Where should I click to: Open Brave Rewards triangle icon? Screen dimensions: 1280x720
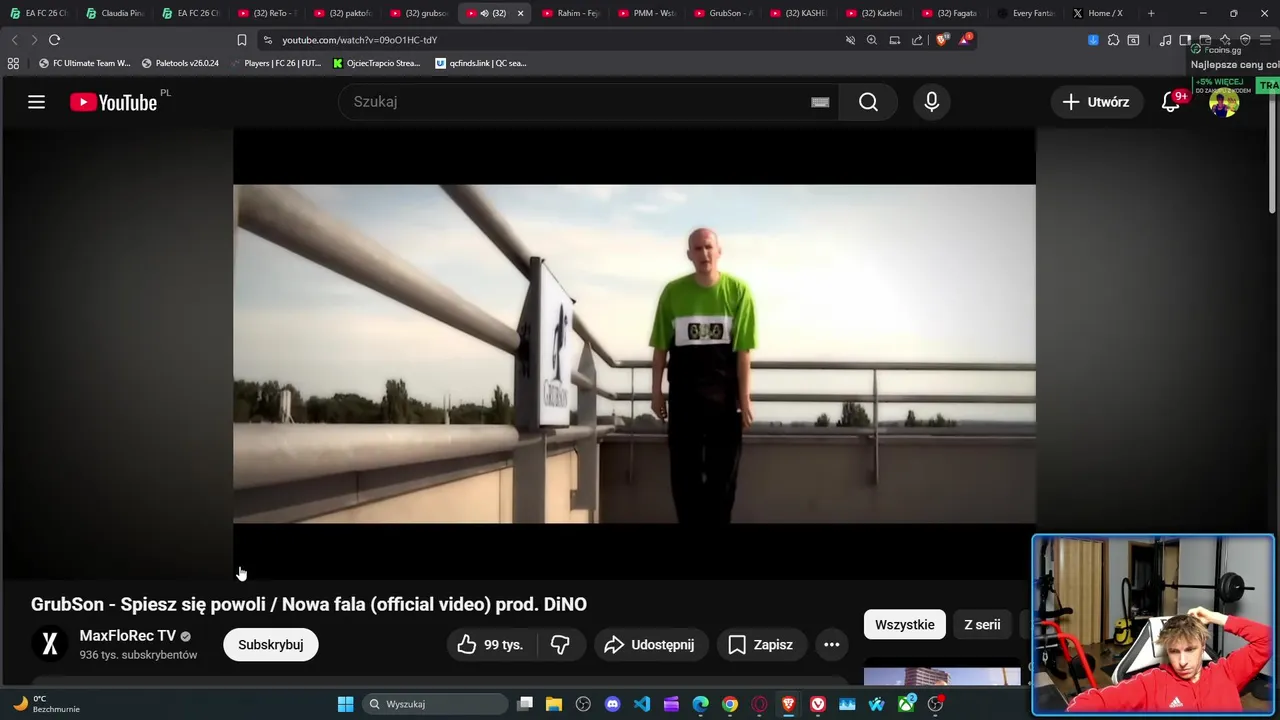click(x=965, y=40)
